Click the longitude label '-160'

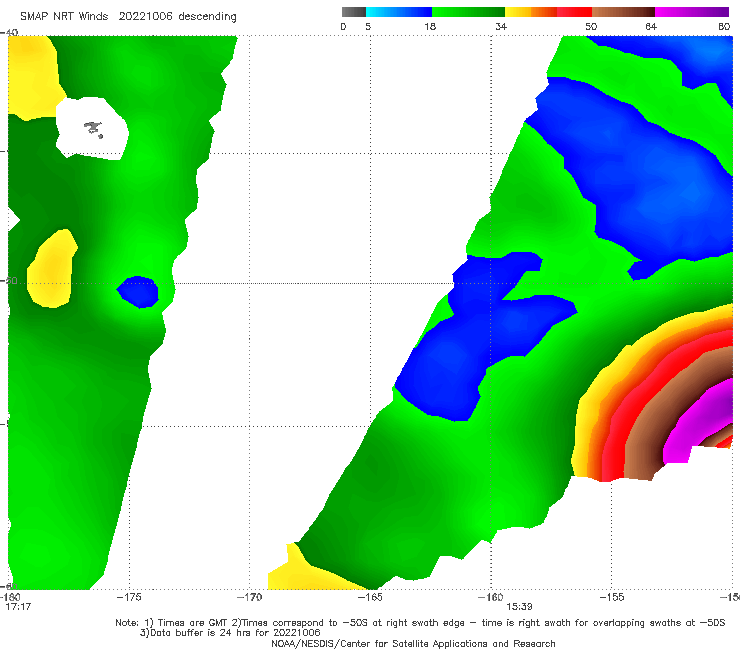491,597
